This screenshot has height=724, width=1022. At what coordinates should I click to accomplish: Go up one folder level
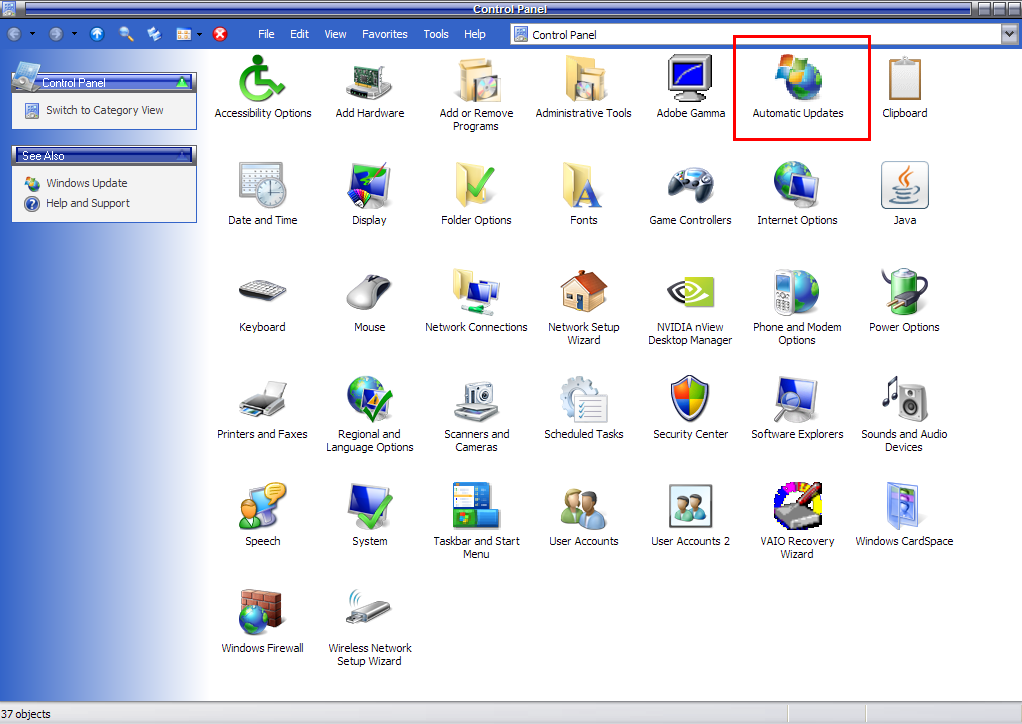click(96, 34)
